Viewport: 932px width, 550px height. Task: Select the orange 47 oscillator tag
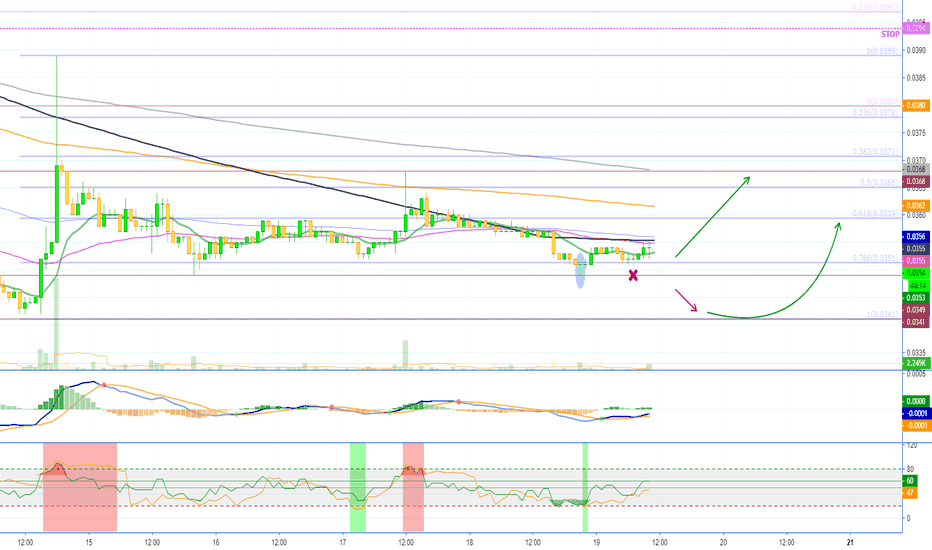click(910, 493)
